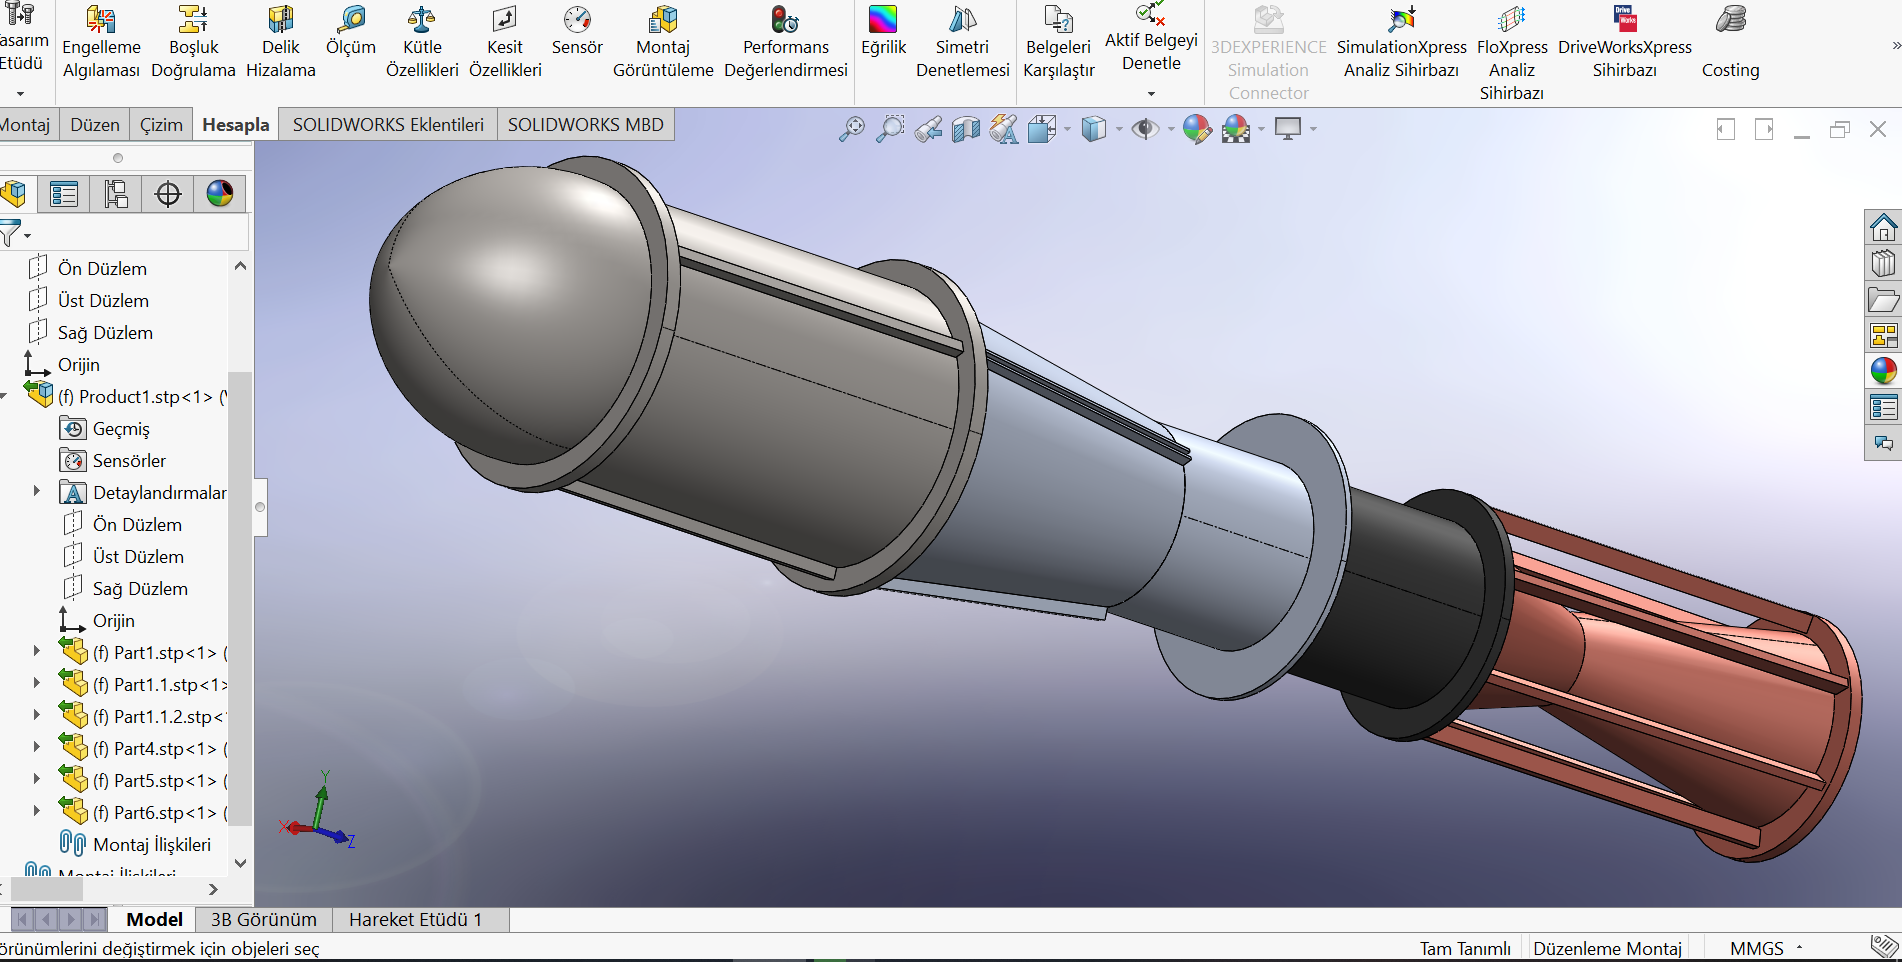The width and height of the screenshot is (1902, 962).
Task: Switch to the 3B Görünüm bottom tab
Action: coord(264,920)
